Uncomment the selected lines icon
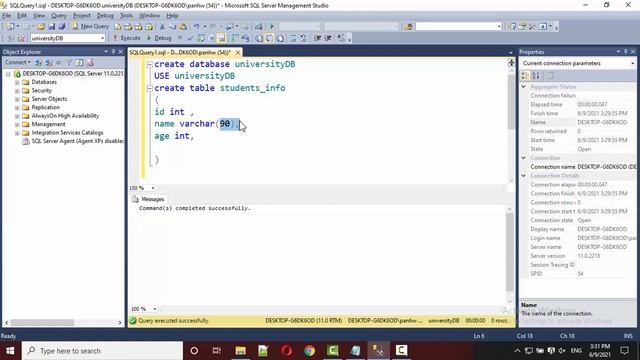This screenshot has width=640, height=360. click(303, 38)
